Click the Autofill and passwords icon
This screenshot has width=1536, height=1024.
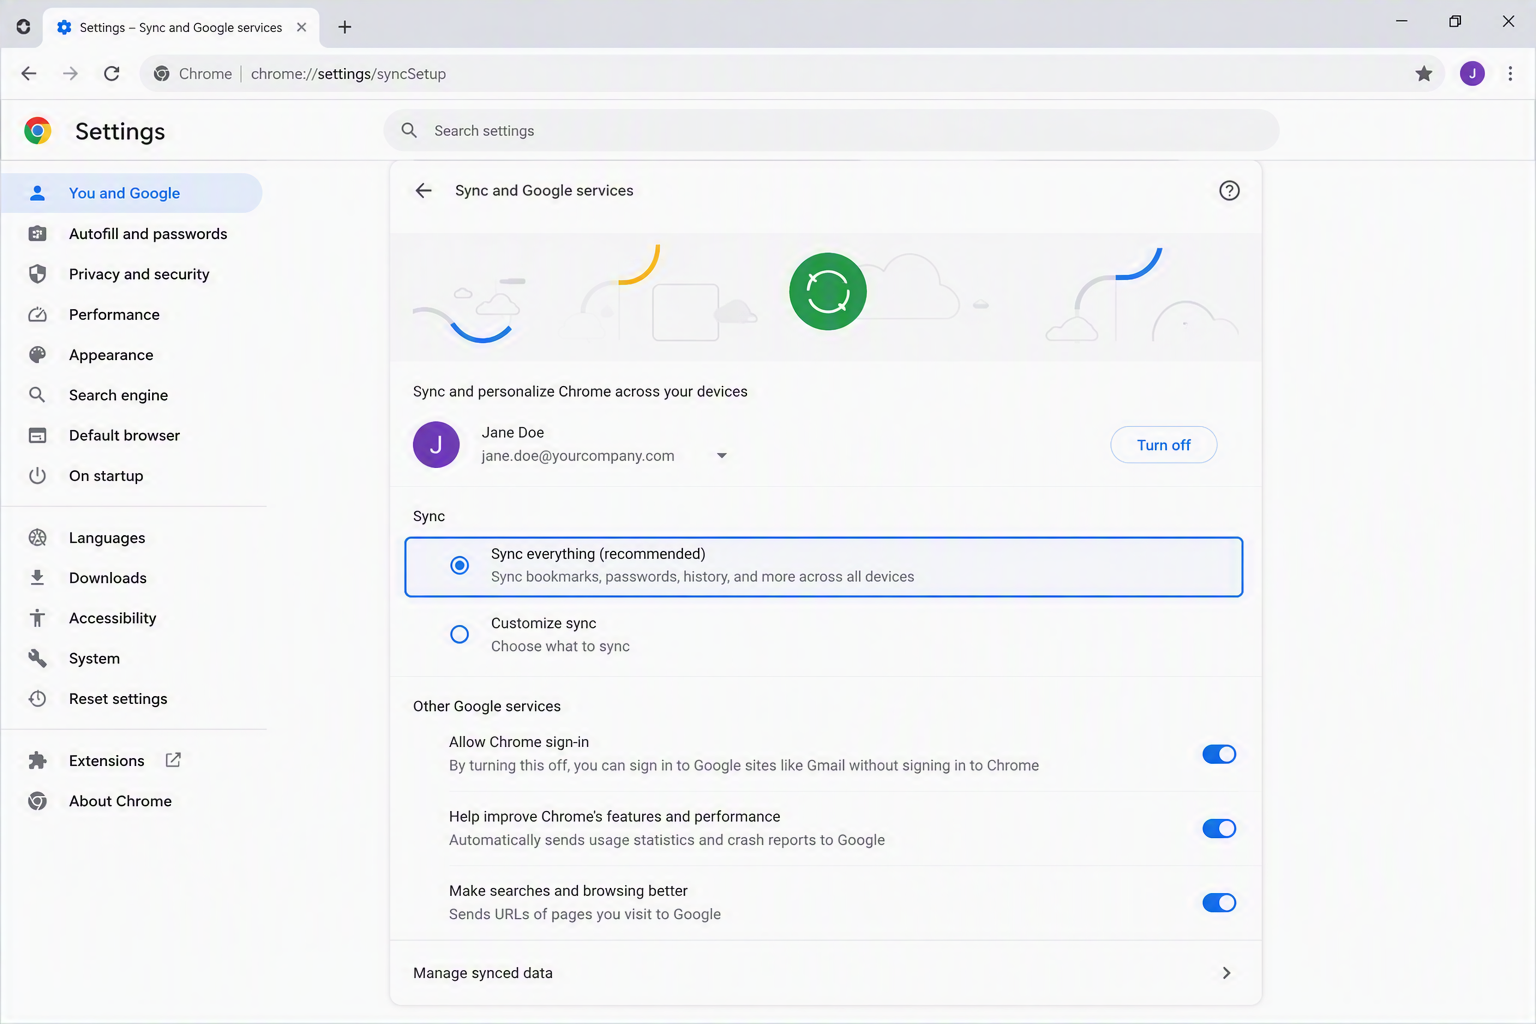coord(37,233)
